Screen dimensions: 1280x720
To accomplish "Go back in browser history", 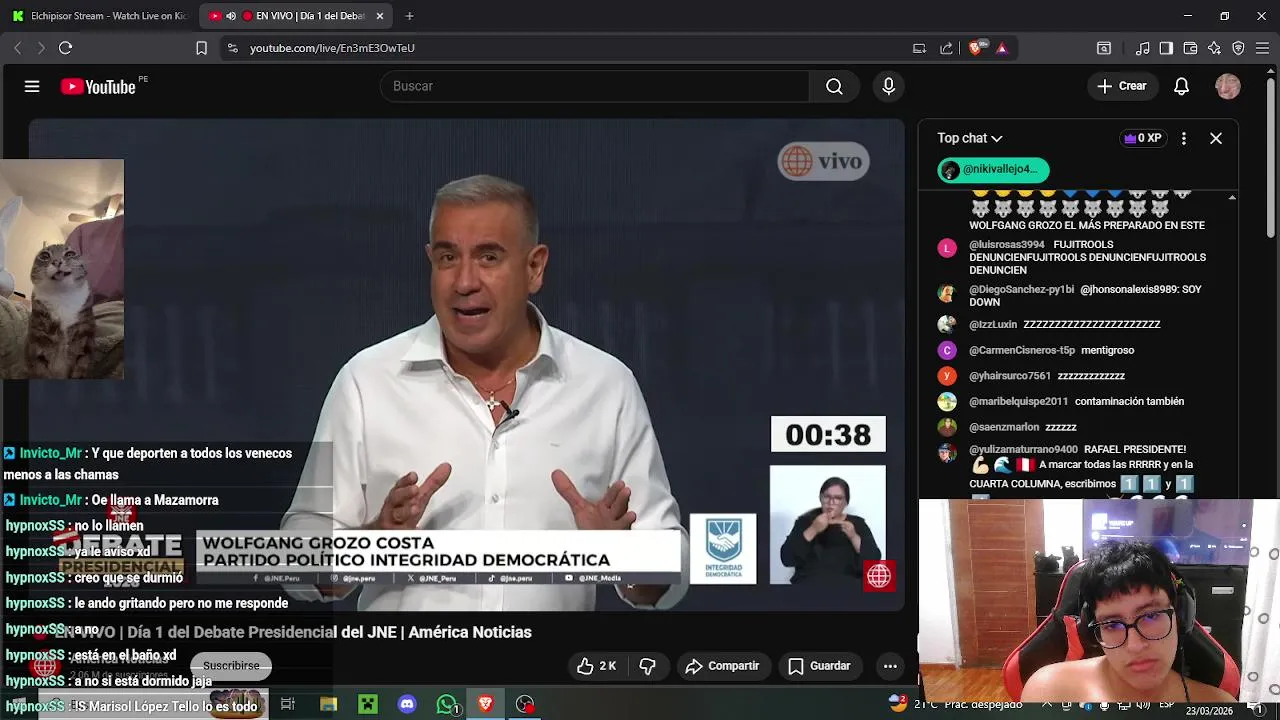I will [17, 48].
